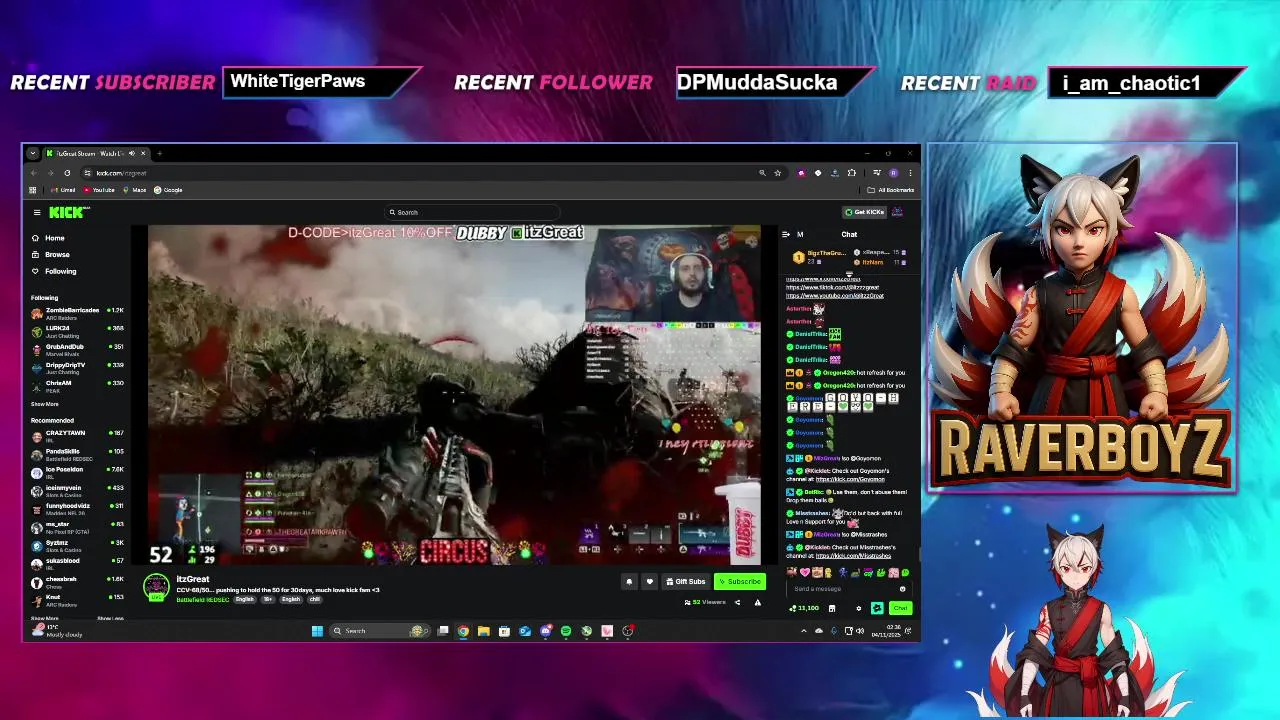Click the Windows taskbar Search box
1280x720 pixels.
(378, 631)
